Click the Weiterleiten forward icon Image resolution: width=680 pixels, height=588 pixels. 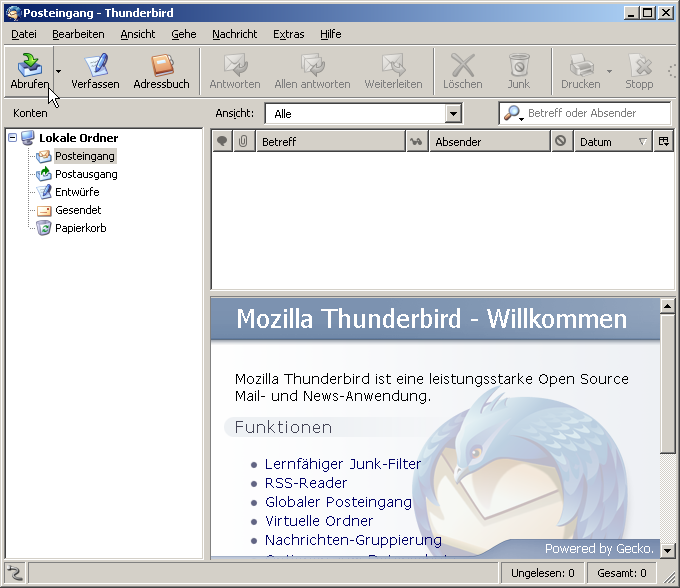(x=393, y=65)
